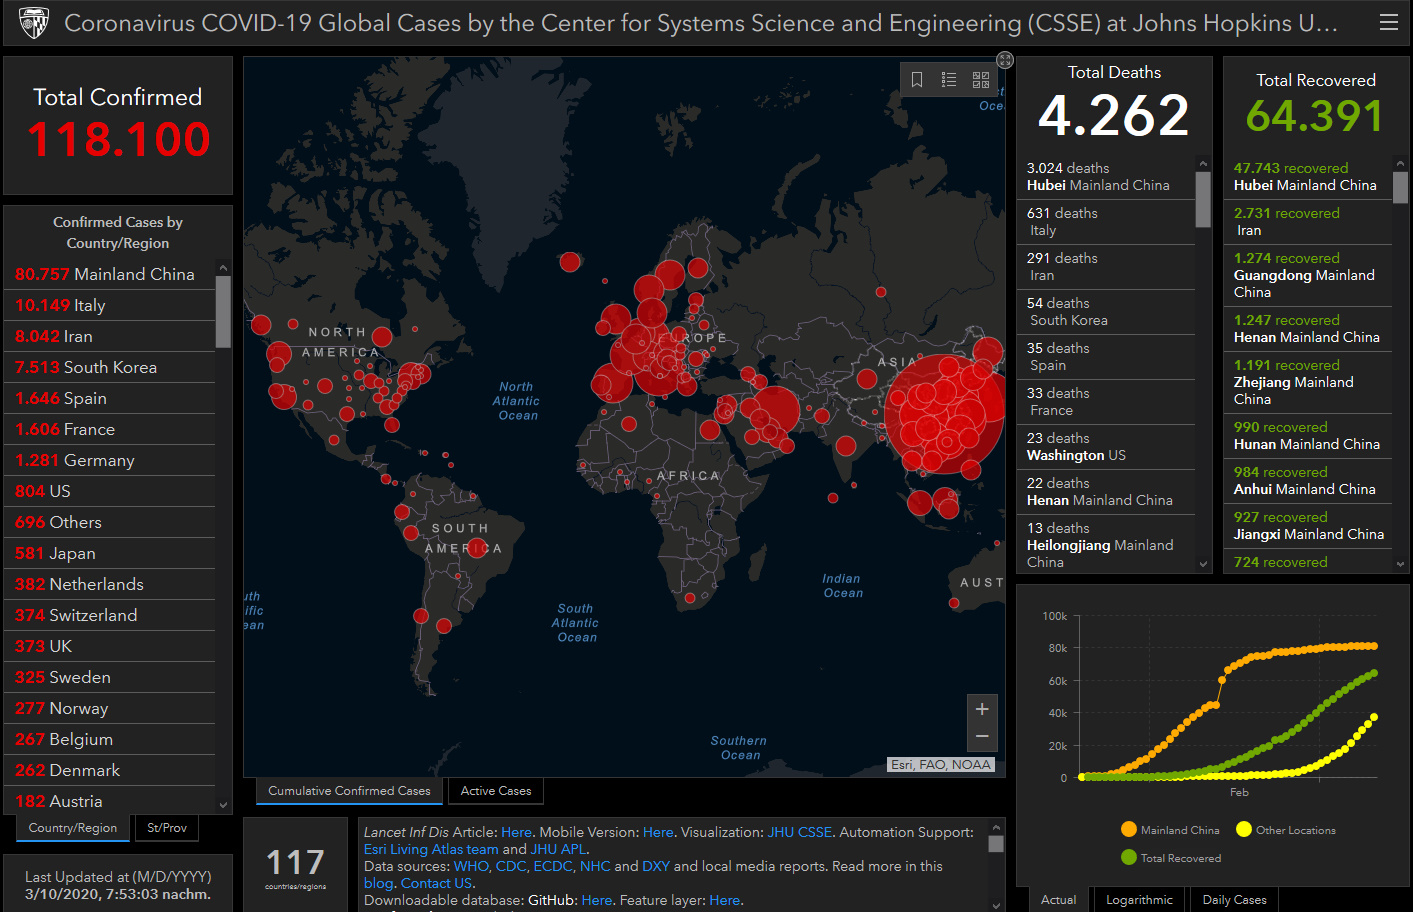Show the map legend list
Image resolution: width=1413 pixels, height=912 pixels.
949,80
